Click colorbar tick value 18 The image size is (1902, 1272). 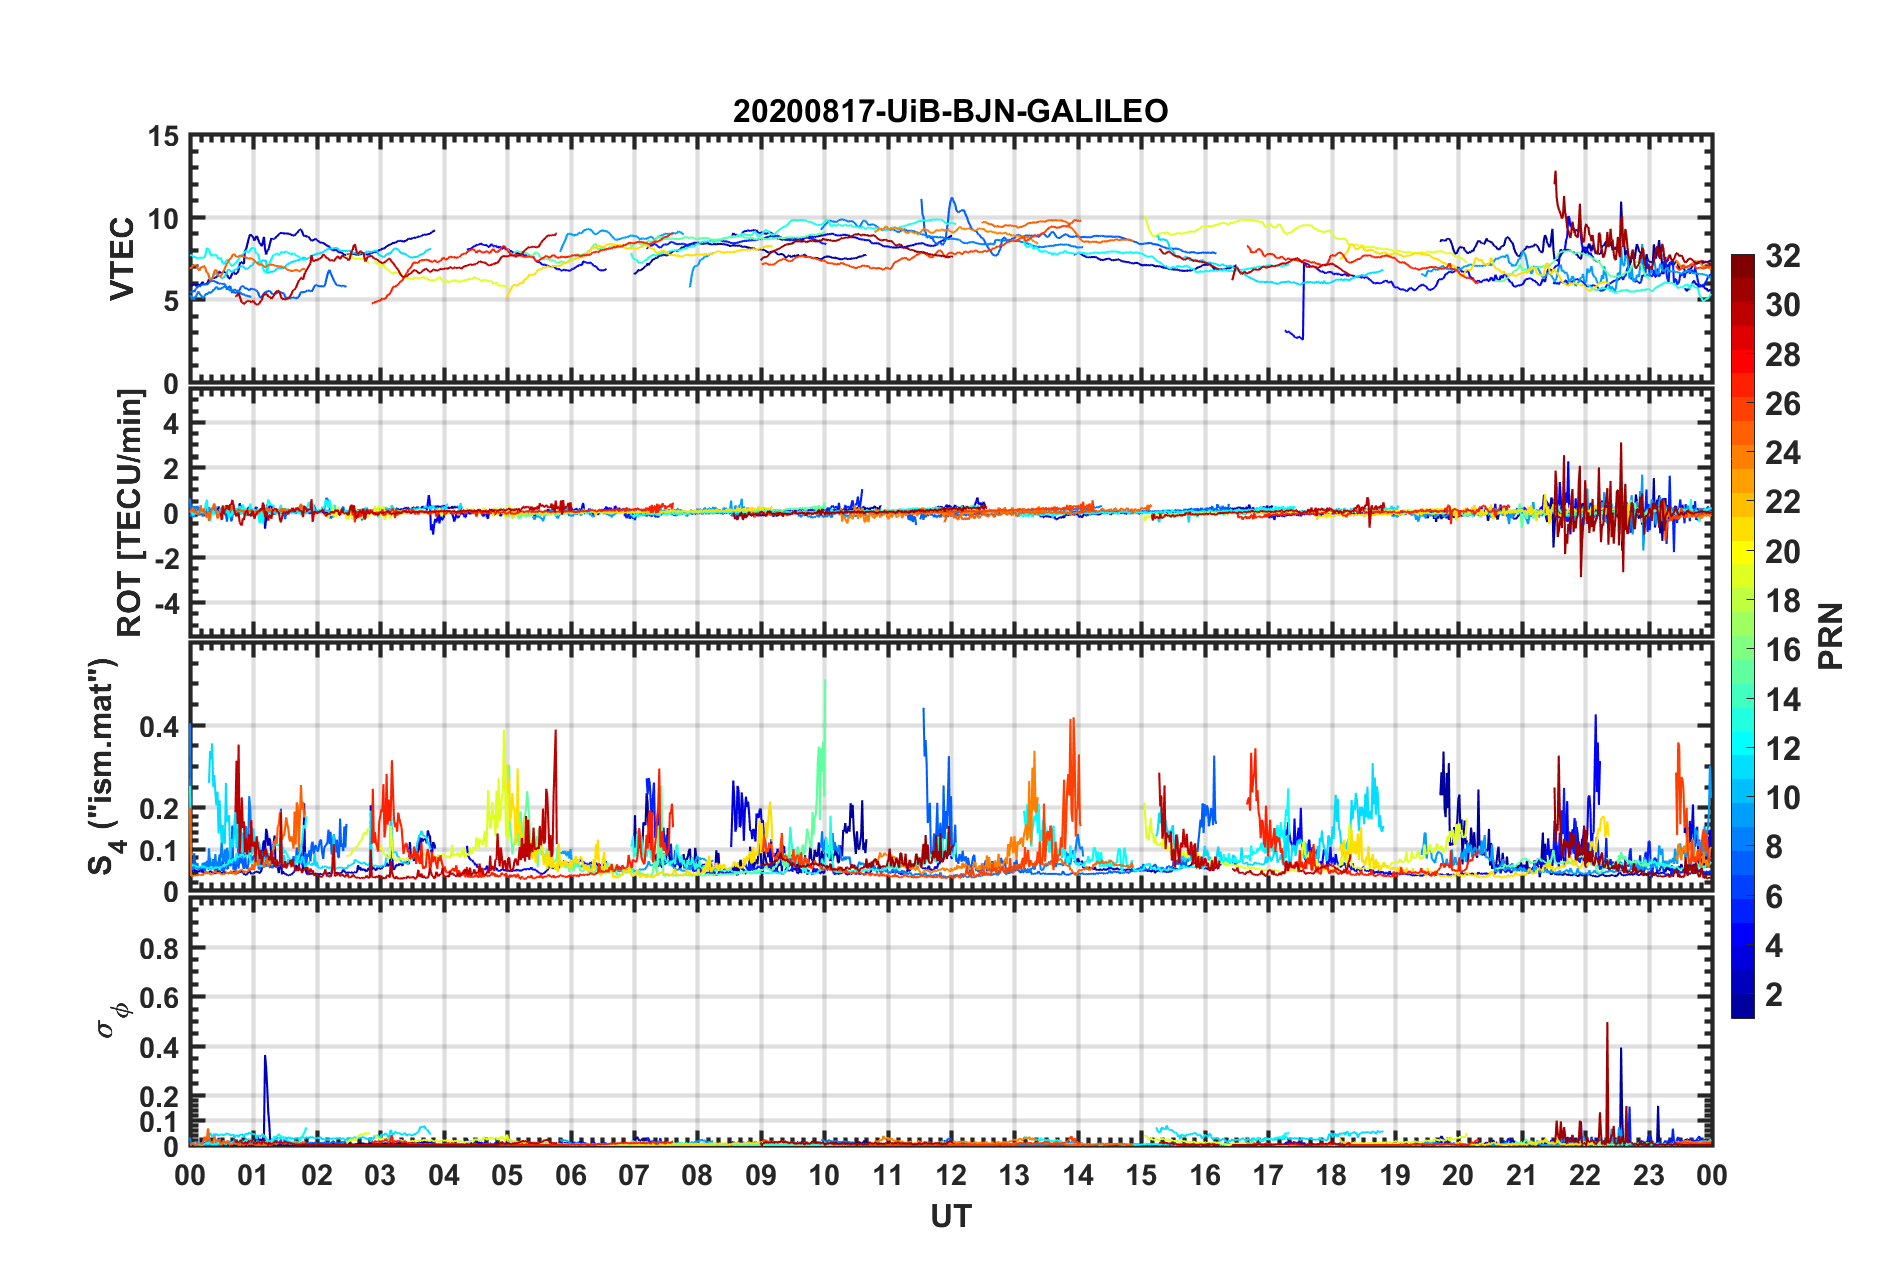(x=1783, y=601)
